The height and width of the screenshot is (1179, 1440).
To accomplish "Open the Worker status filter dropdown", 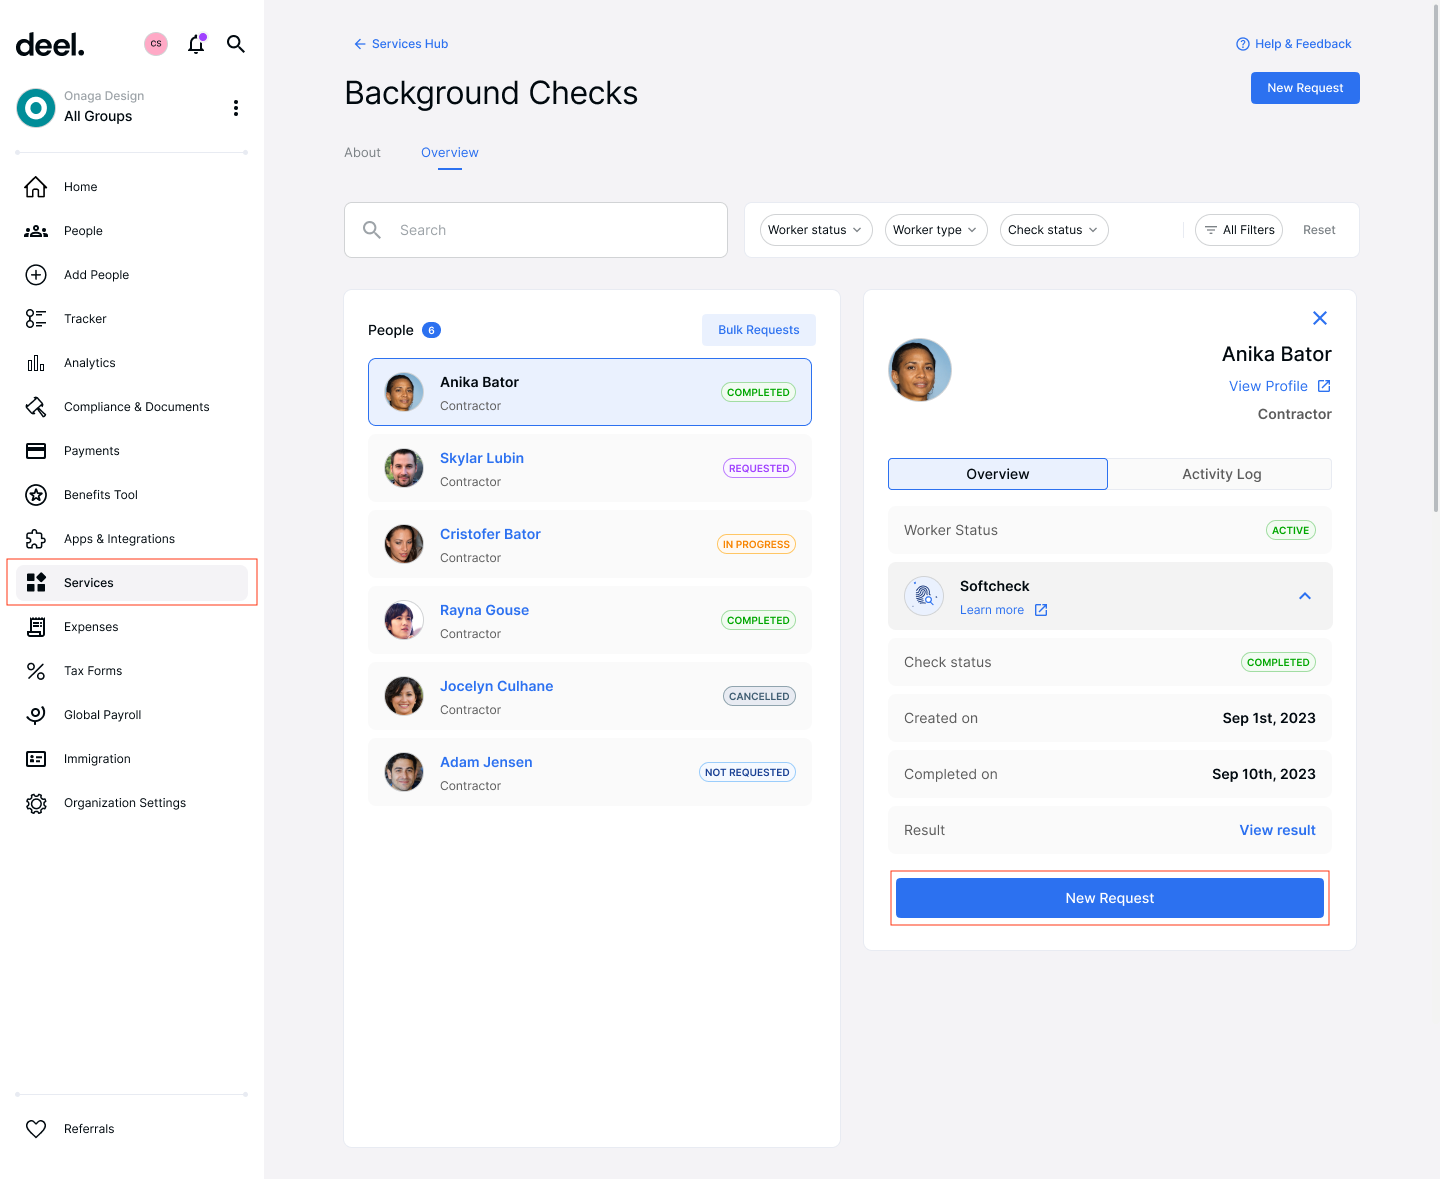I will tap(816, 230).
